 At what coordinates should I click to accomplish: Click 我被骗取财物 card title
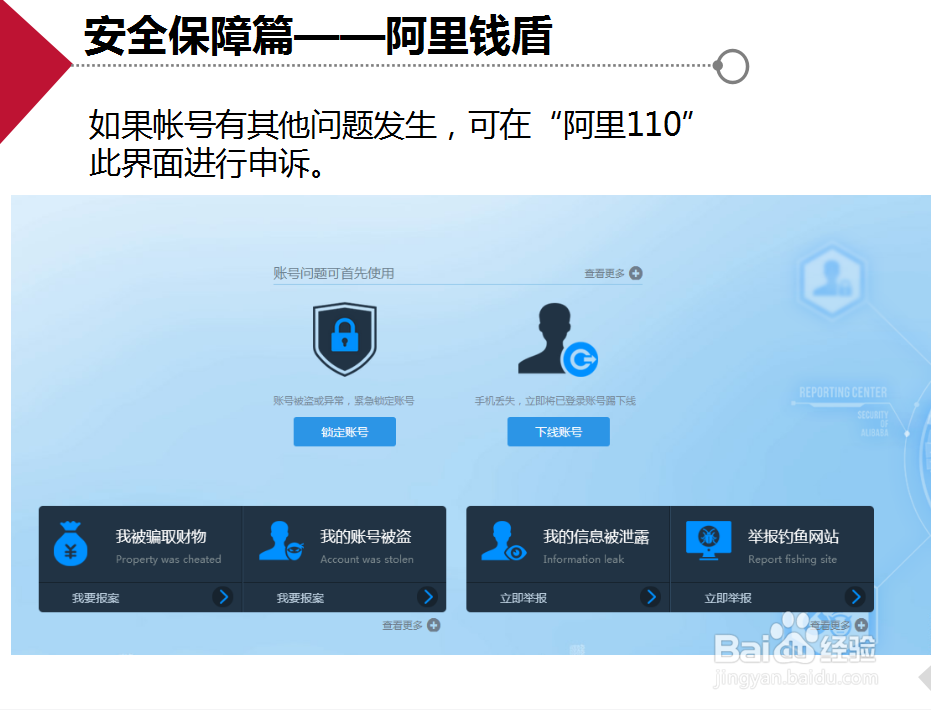(161, 537)
